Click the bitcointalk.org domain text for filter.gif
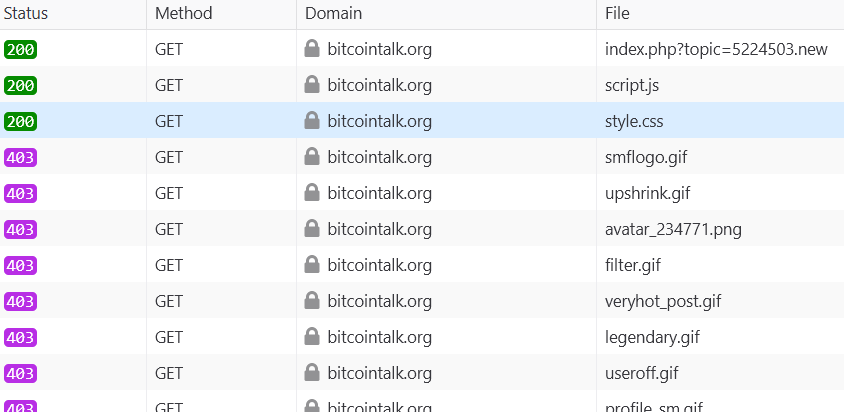The image size is (844, 412). (x=379, y=266)
